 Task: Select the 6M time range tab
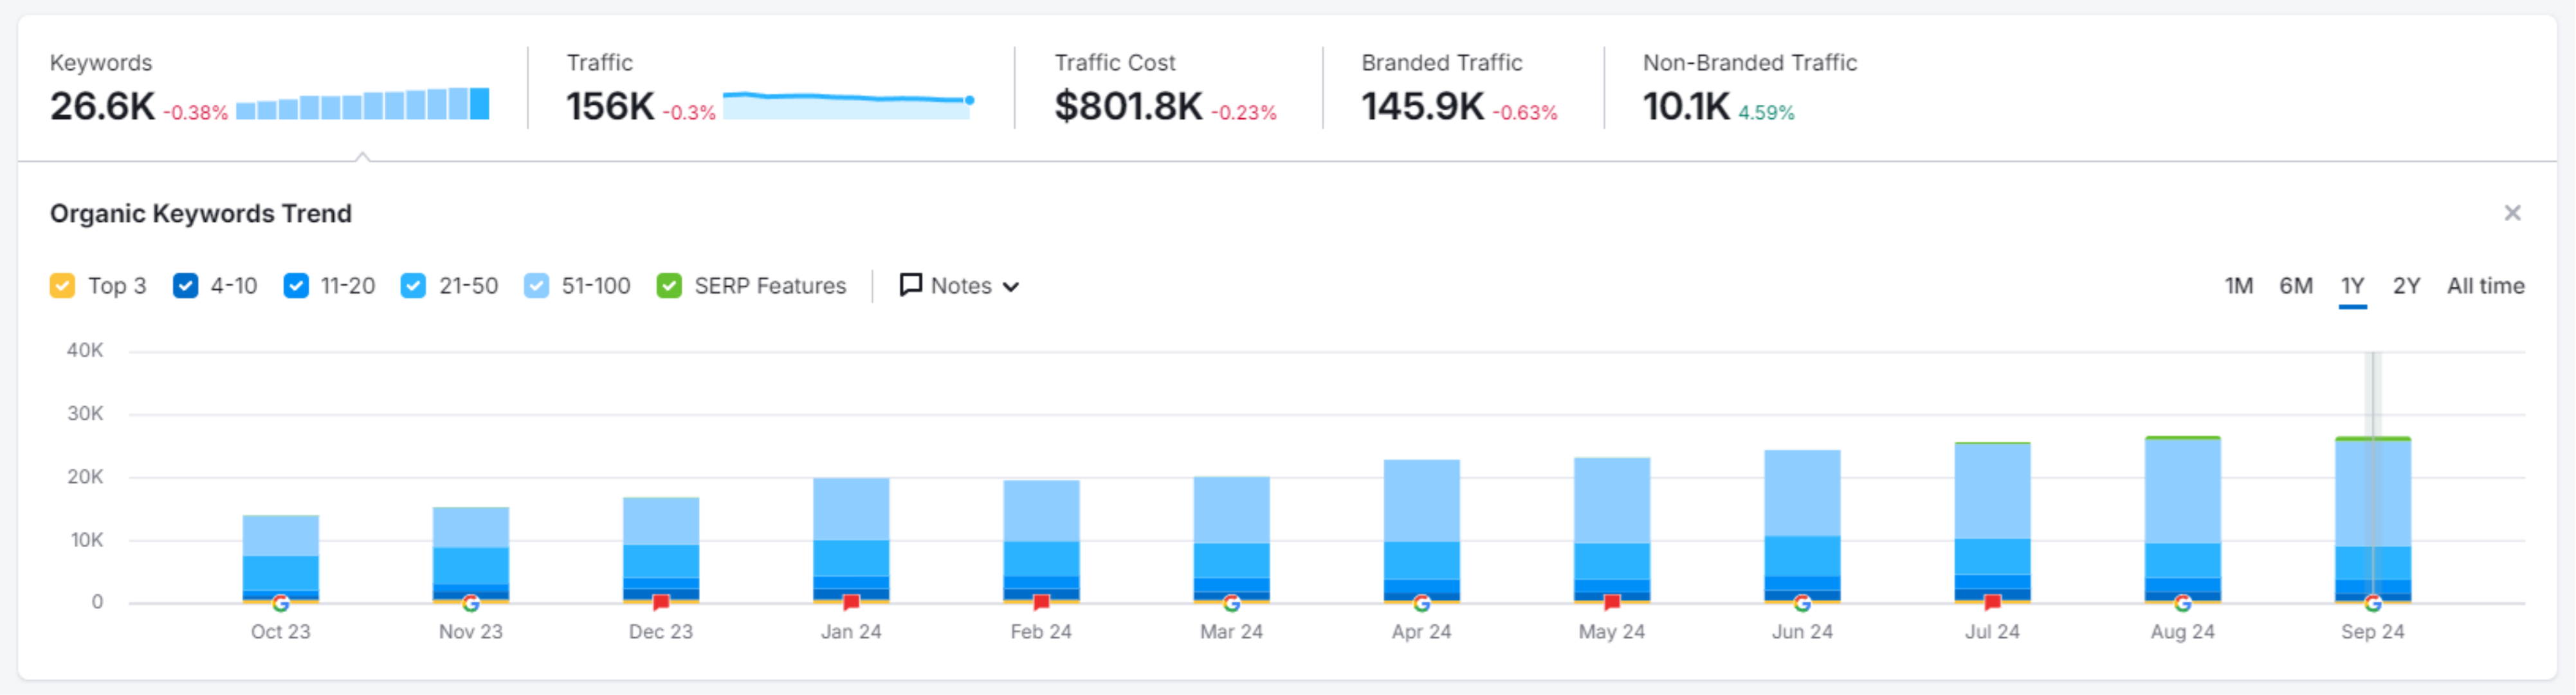[x=2296, y=286]
